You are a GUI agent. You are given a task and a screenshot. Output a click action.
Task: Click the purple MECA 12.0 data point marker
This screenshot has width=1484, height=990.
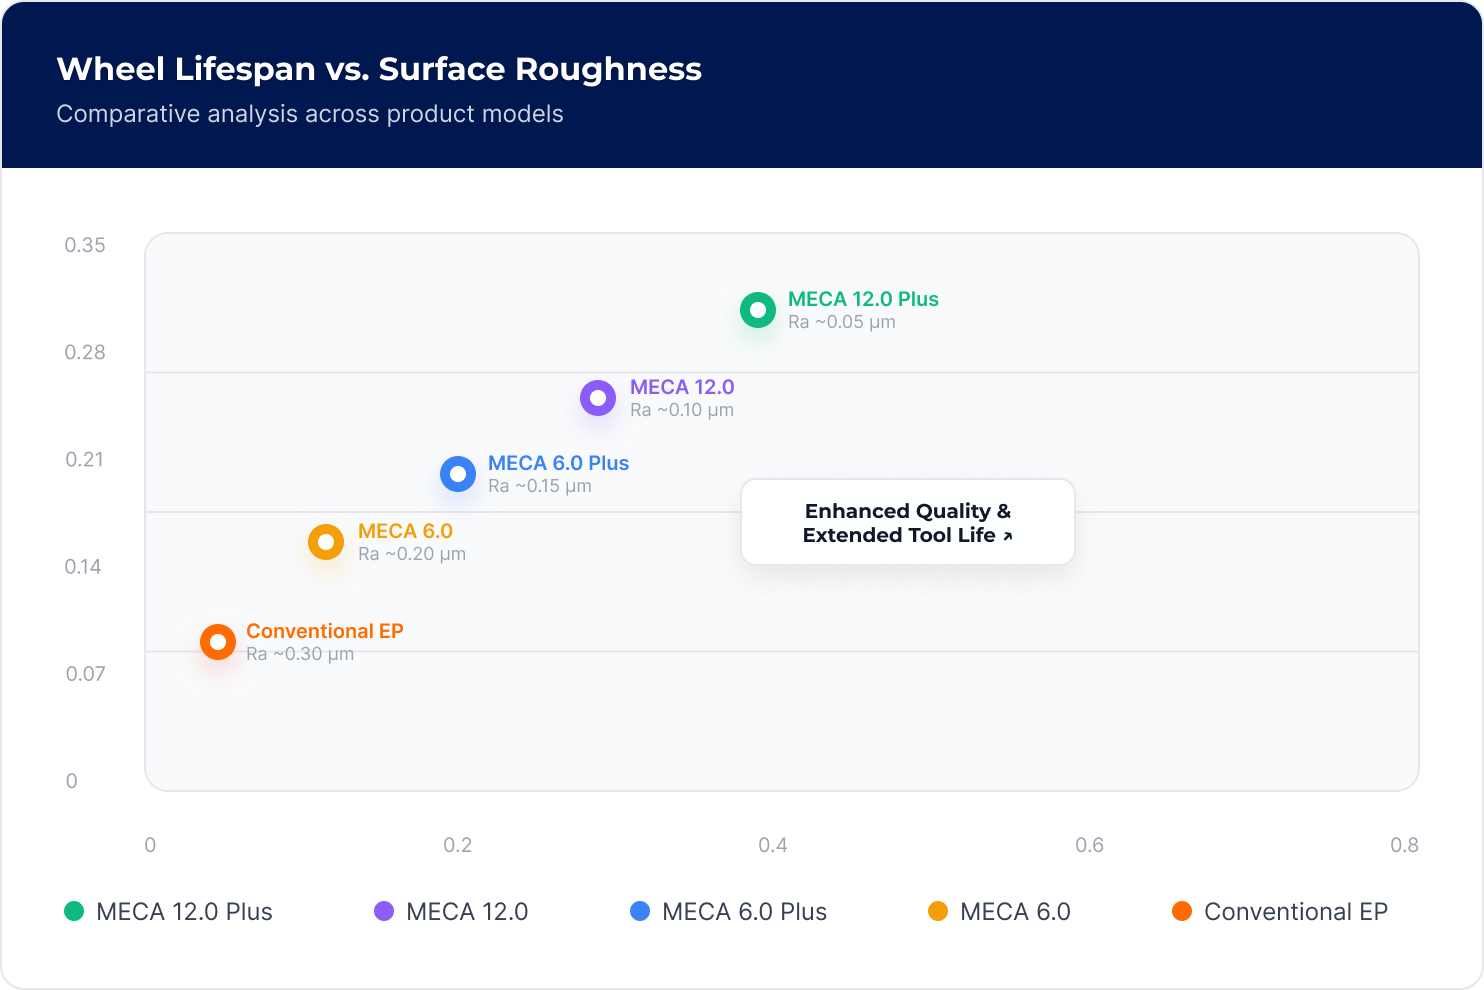(598, 398)
